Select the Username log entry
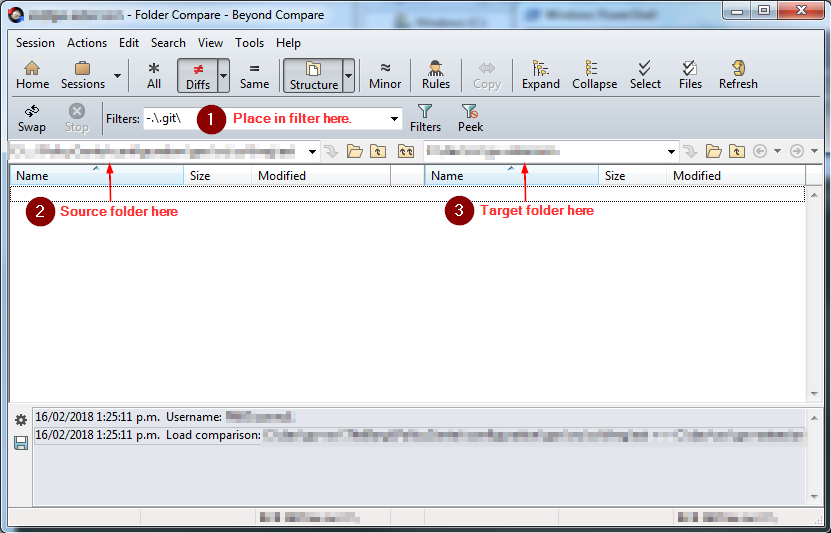 [419, 417]
